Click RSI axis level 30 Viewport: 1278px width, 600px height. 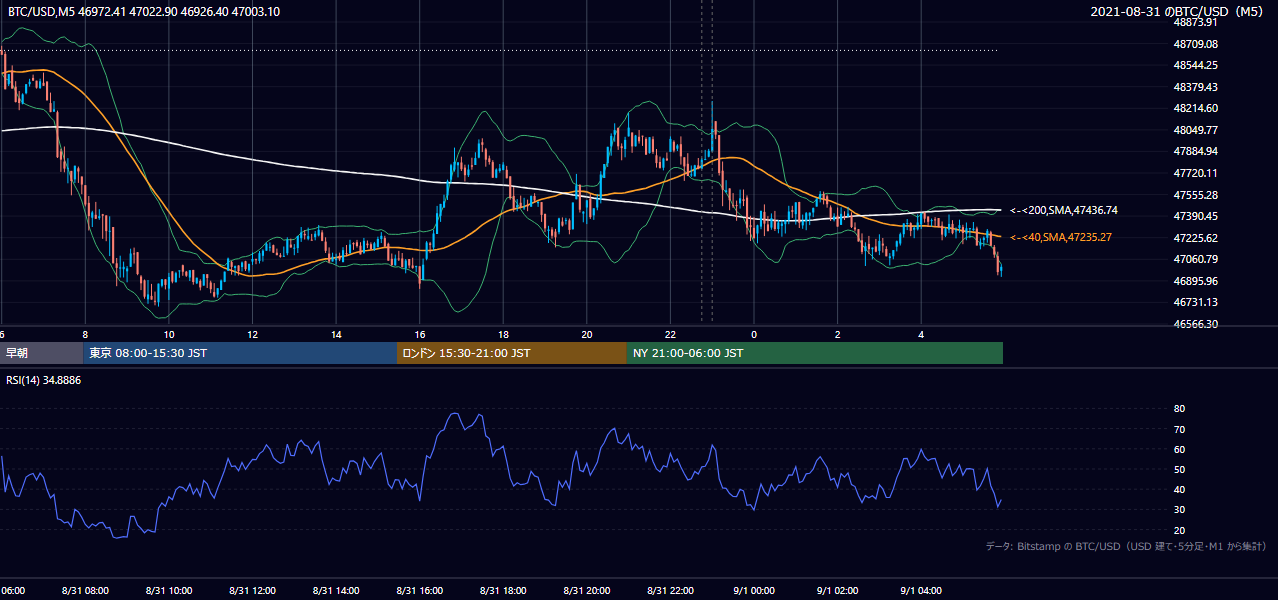pos(1179,510)
